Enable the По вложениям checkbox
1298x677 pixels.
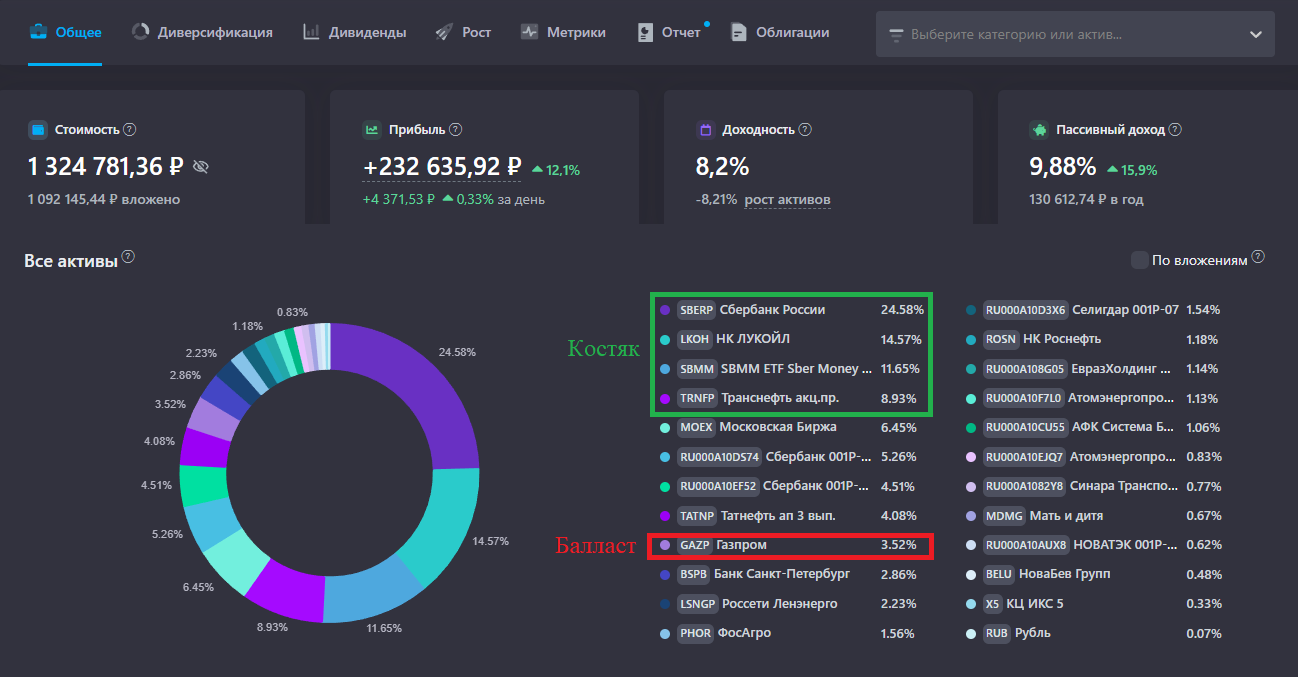(1139, 260)
